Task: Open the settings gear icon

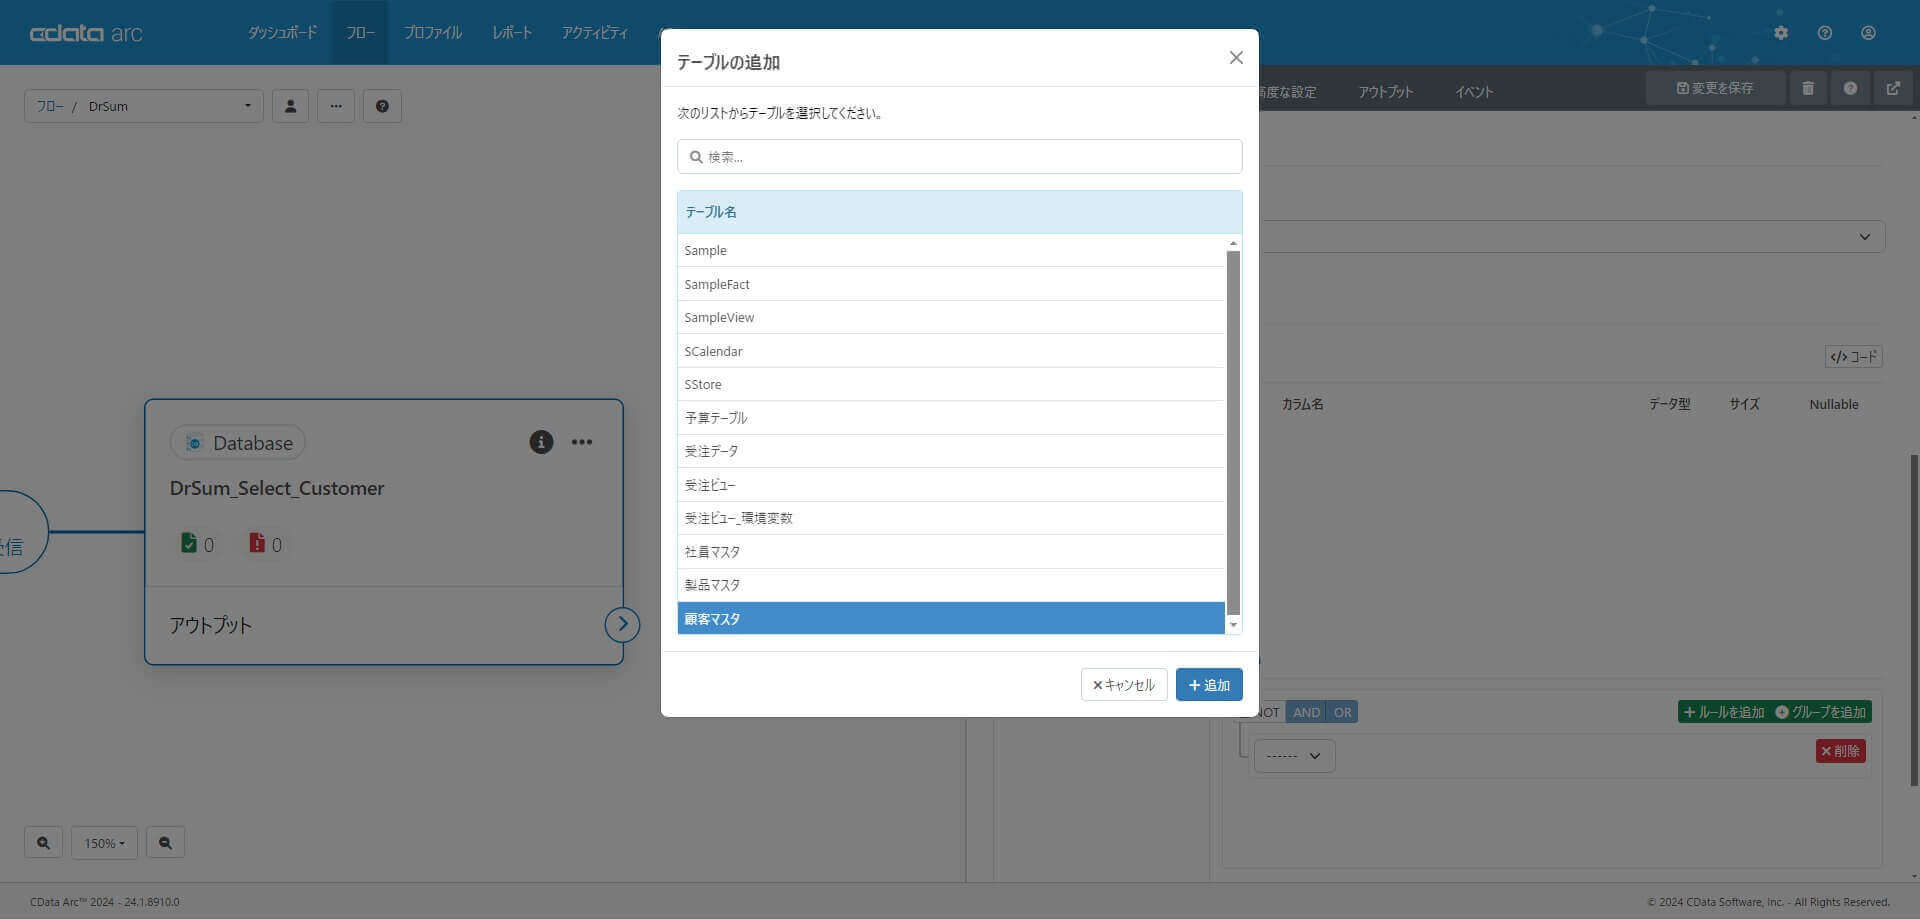Action: pos(1780,32)
